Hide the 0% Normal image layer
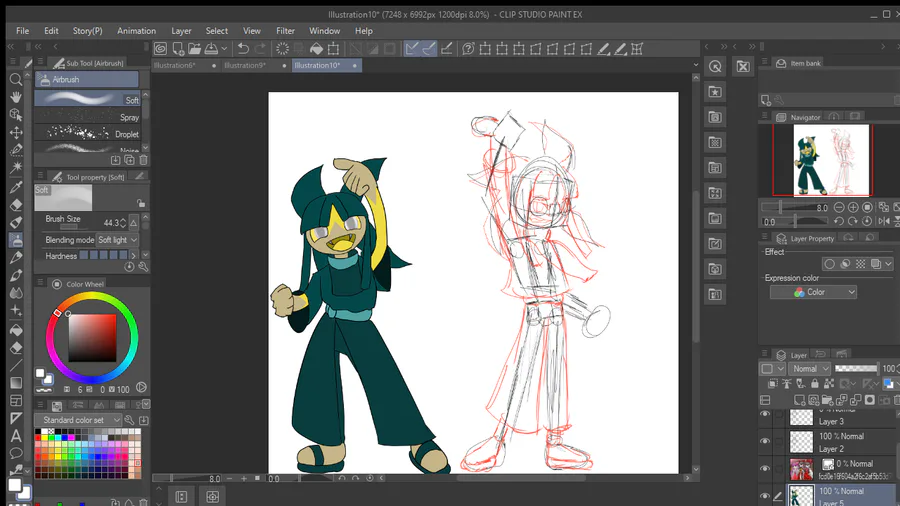The height and width of the screenshot is (506, 900). [765, 469]
